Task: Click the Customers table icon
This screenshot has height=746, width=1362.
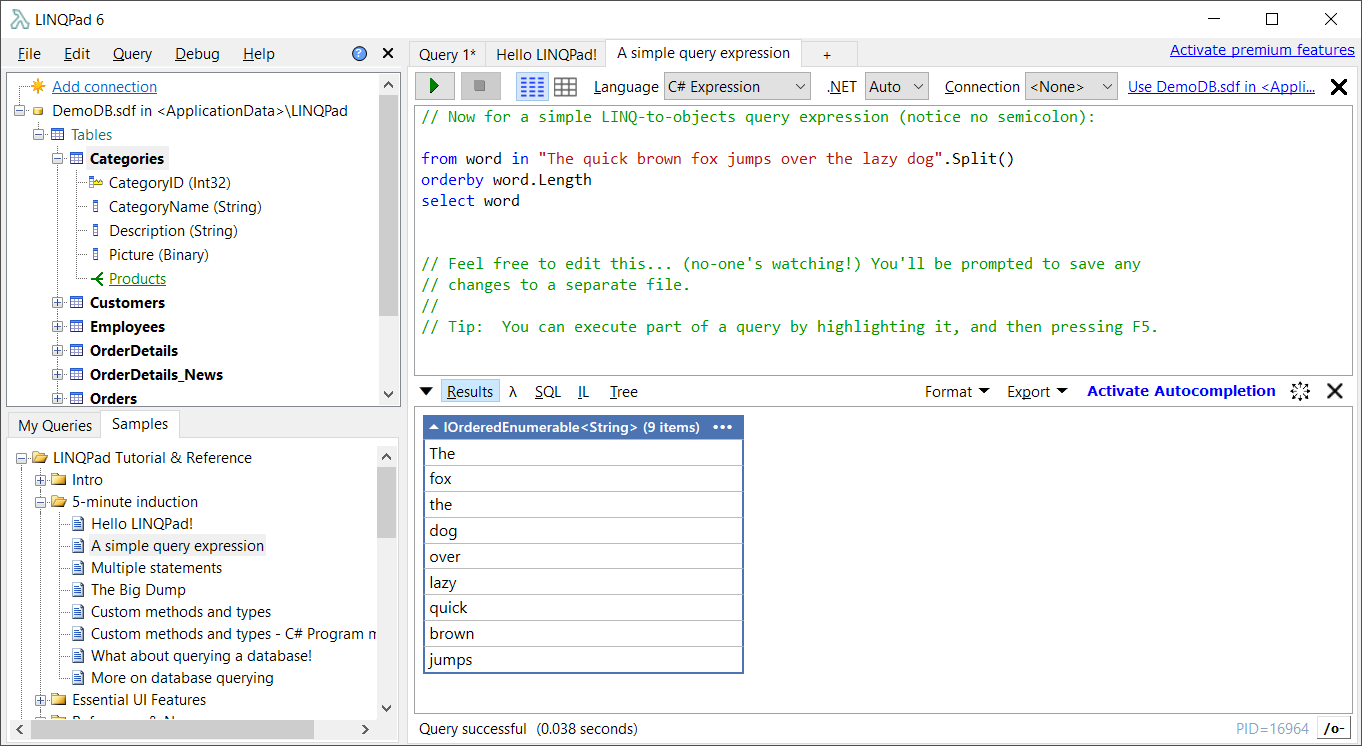Action: (x=76, y=303)
